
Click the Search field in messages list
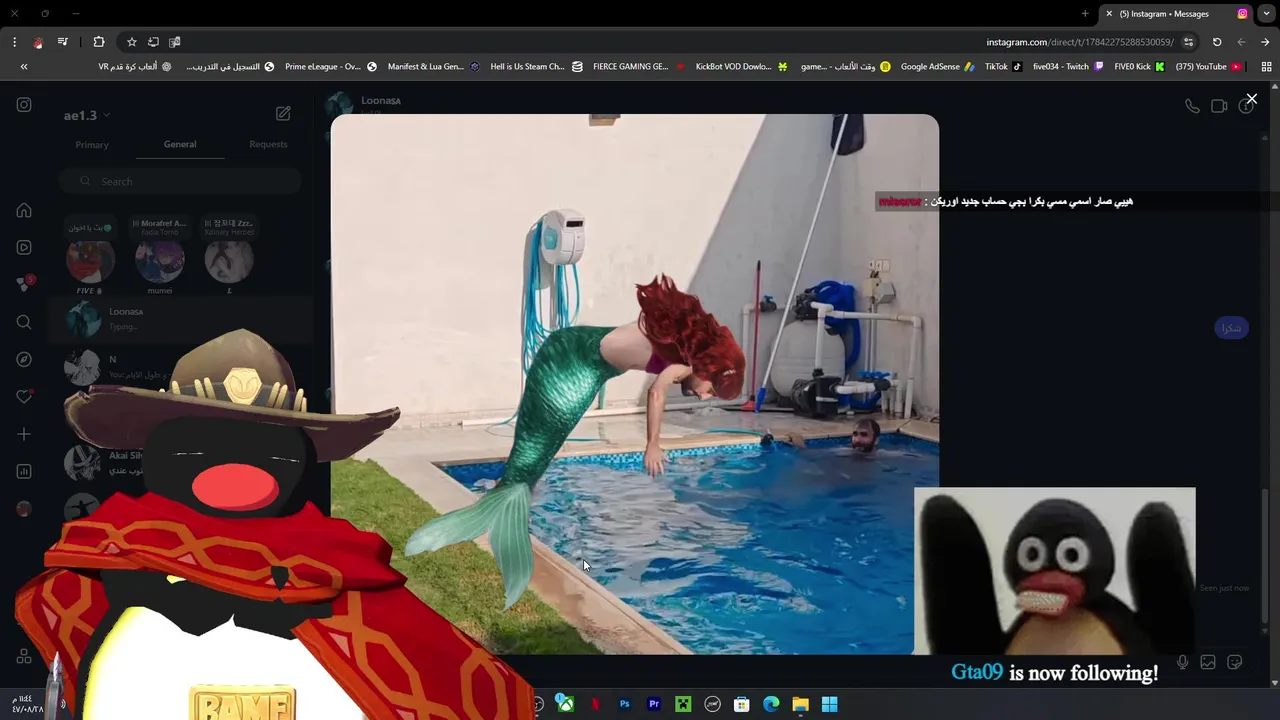(180, 181)
